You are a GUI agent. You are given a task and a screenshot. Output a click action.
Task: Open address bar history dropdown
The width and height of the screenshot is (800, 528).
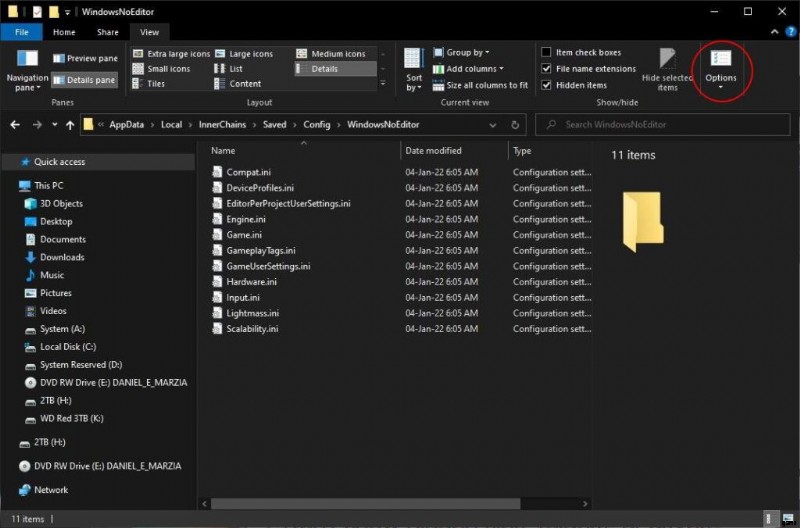tap(493, 125)
